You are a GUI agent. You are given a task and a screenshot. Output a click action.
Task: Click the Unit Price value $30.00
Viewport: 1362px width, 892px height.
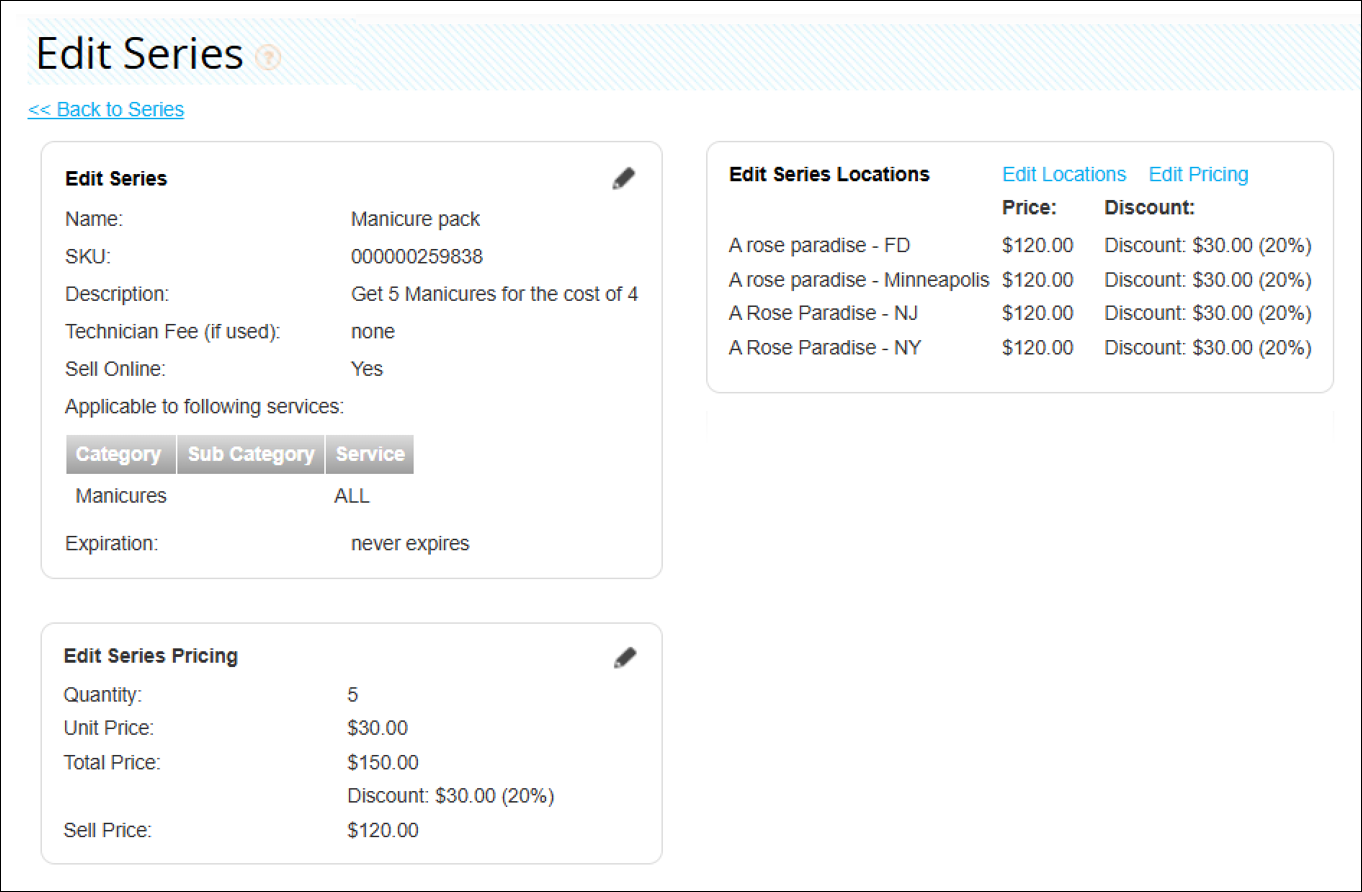pyautogui.click(x=378, y=729)
